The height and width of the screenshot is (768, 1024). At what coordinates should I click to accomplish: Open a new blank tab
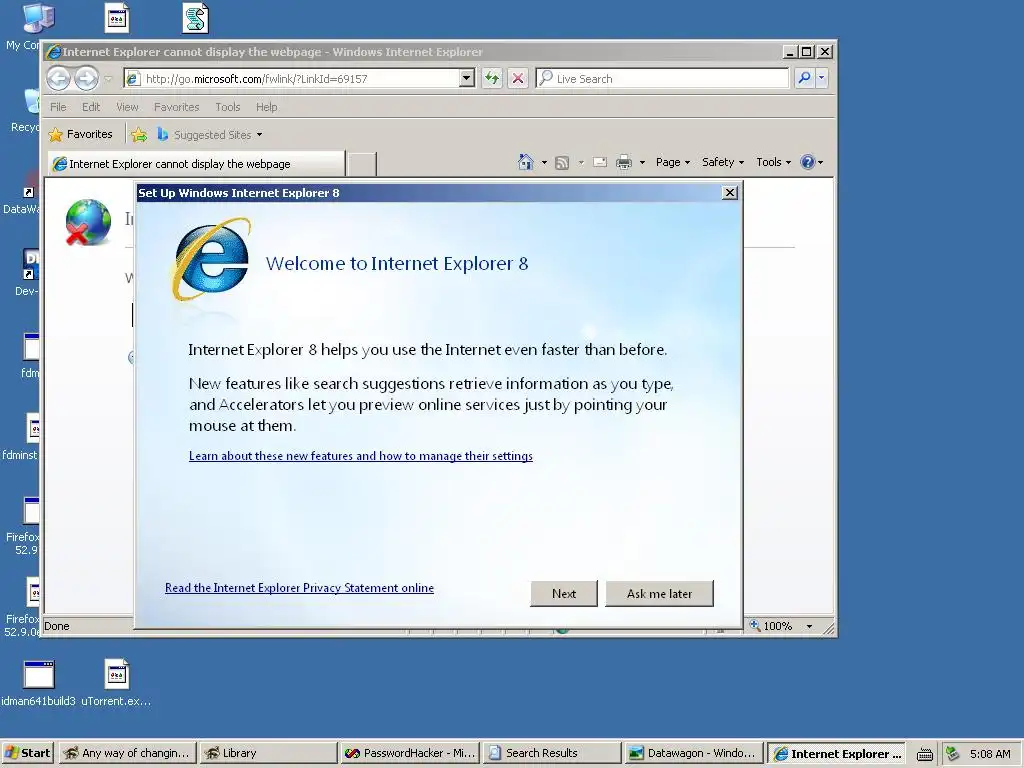pos(361,165)
